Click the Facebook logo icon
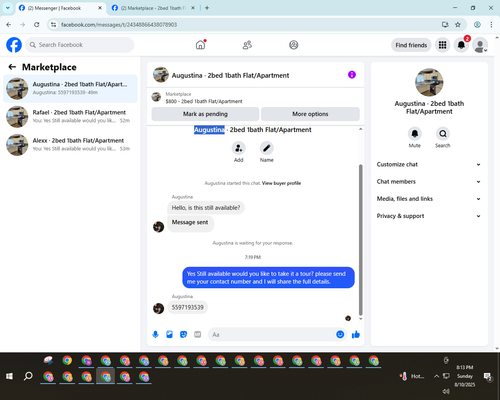This screenshot has height=400, width=500. [x=14, y=45]
